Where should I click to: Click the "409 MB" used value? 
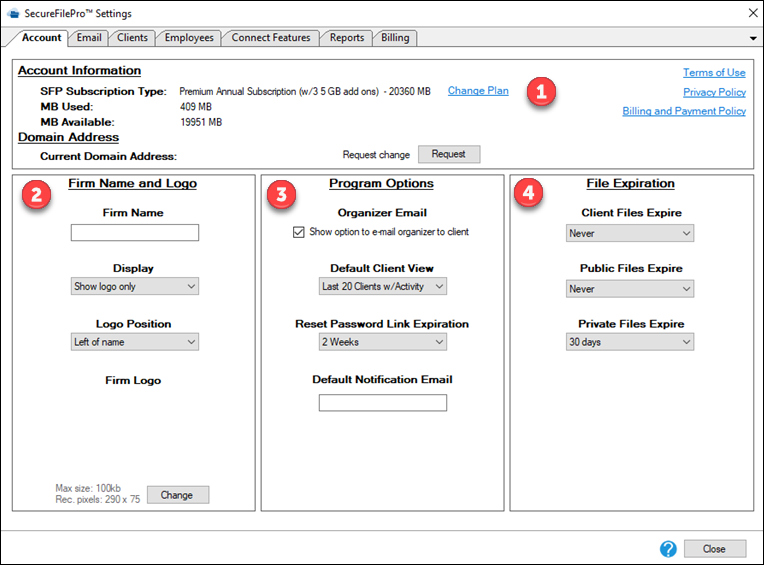tap(196, 107)
